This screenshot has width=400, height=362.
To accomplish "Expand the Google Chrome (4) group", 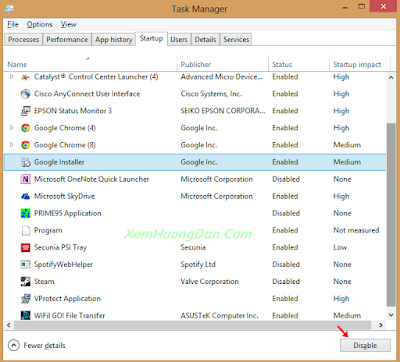I will (x=12, y=128).
